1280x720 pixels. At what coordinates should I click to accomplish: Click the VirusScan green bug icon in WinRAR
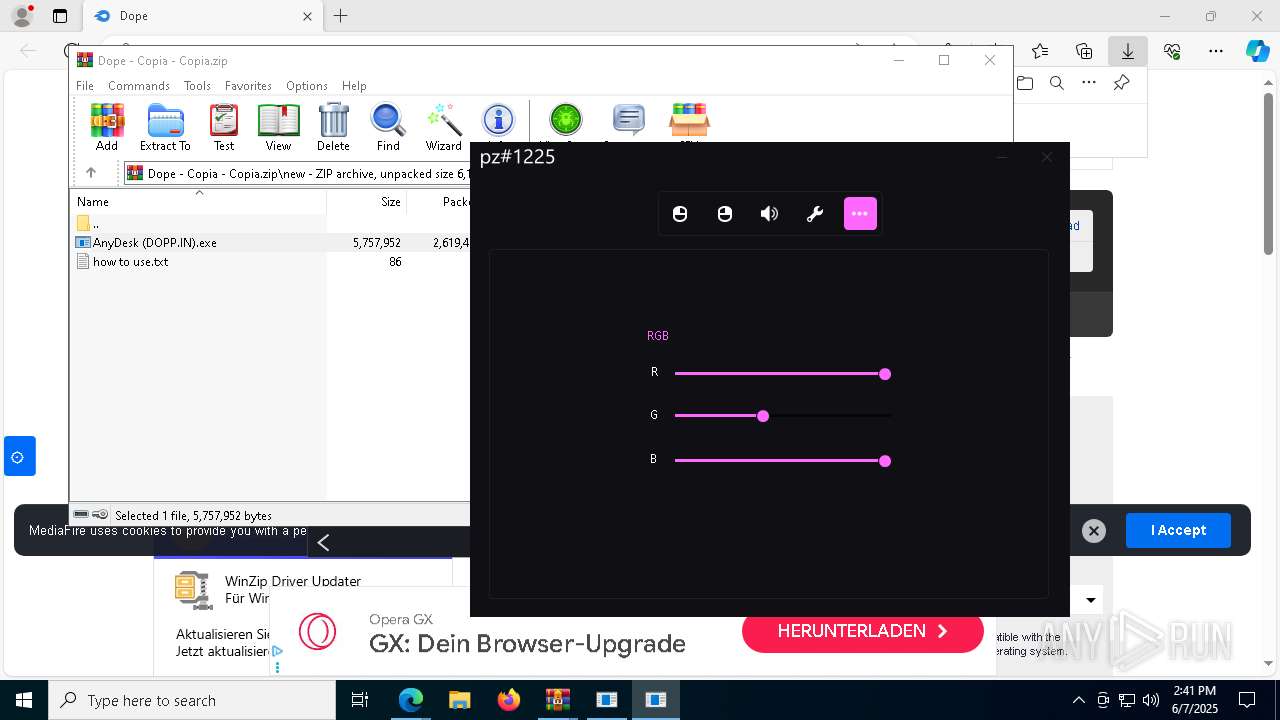(x=566, y=122)
